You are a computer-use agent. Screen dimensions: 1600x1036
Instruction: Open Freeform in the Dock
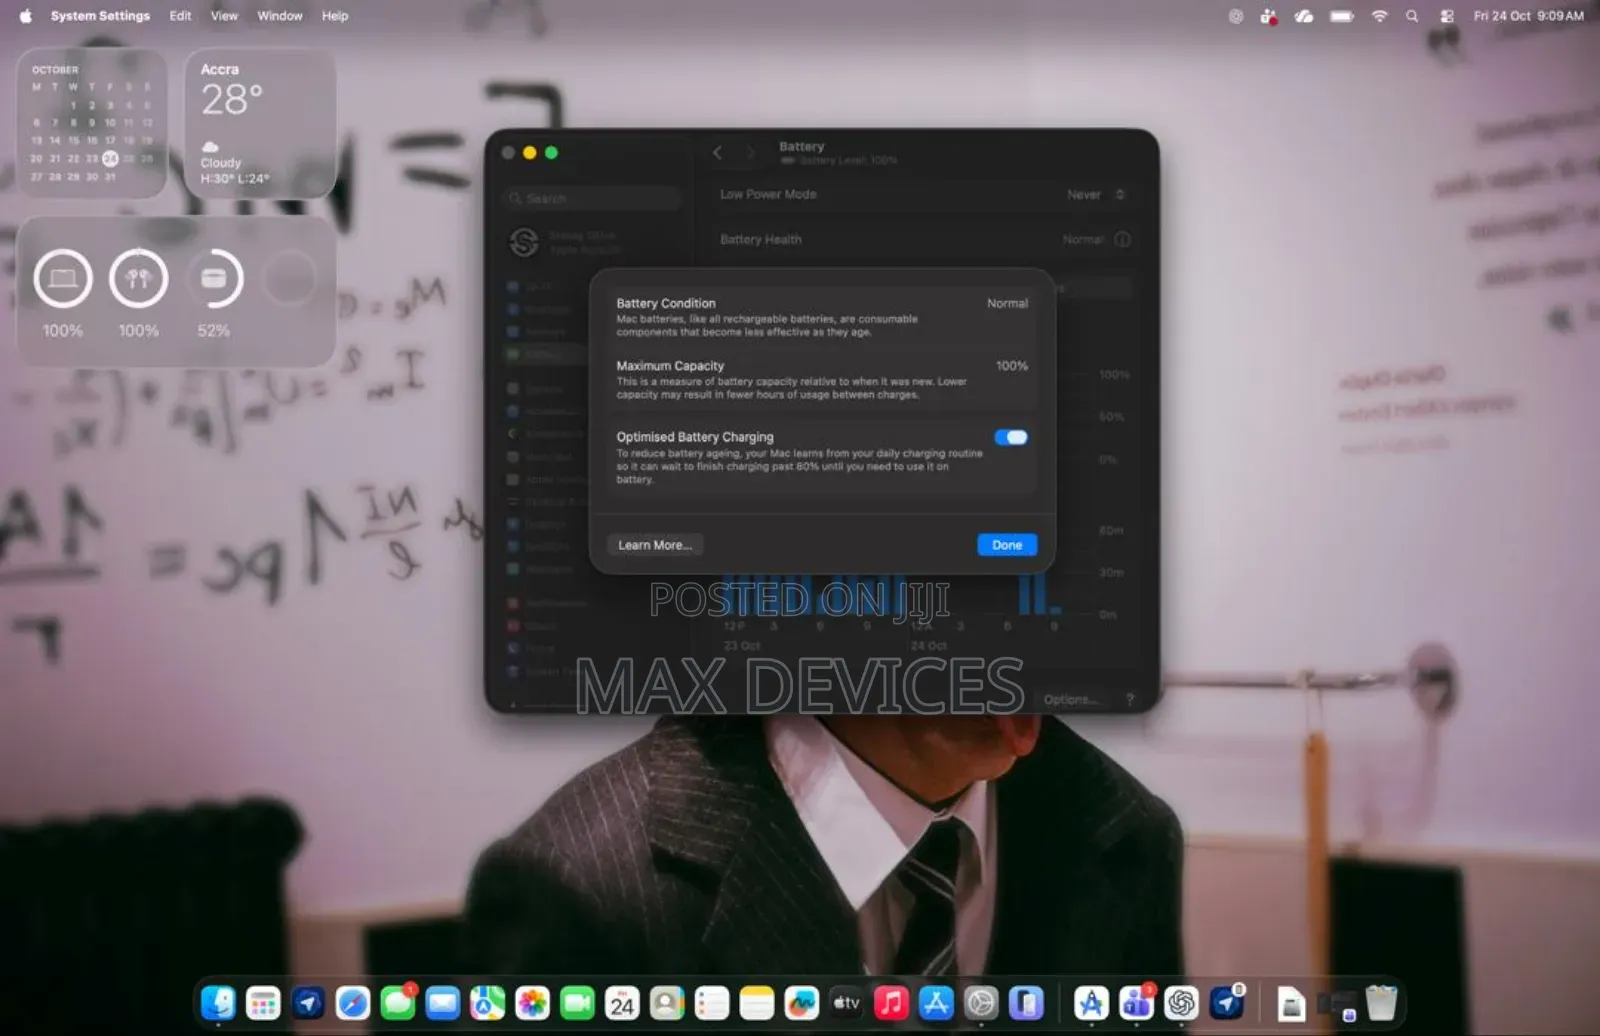pos(802,1002)
